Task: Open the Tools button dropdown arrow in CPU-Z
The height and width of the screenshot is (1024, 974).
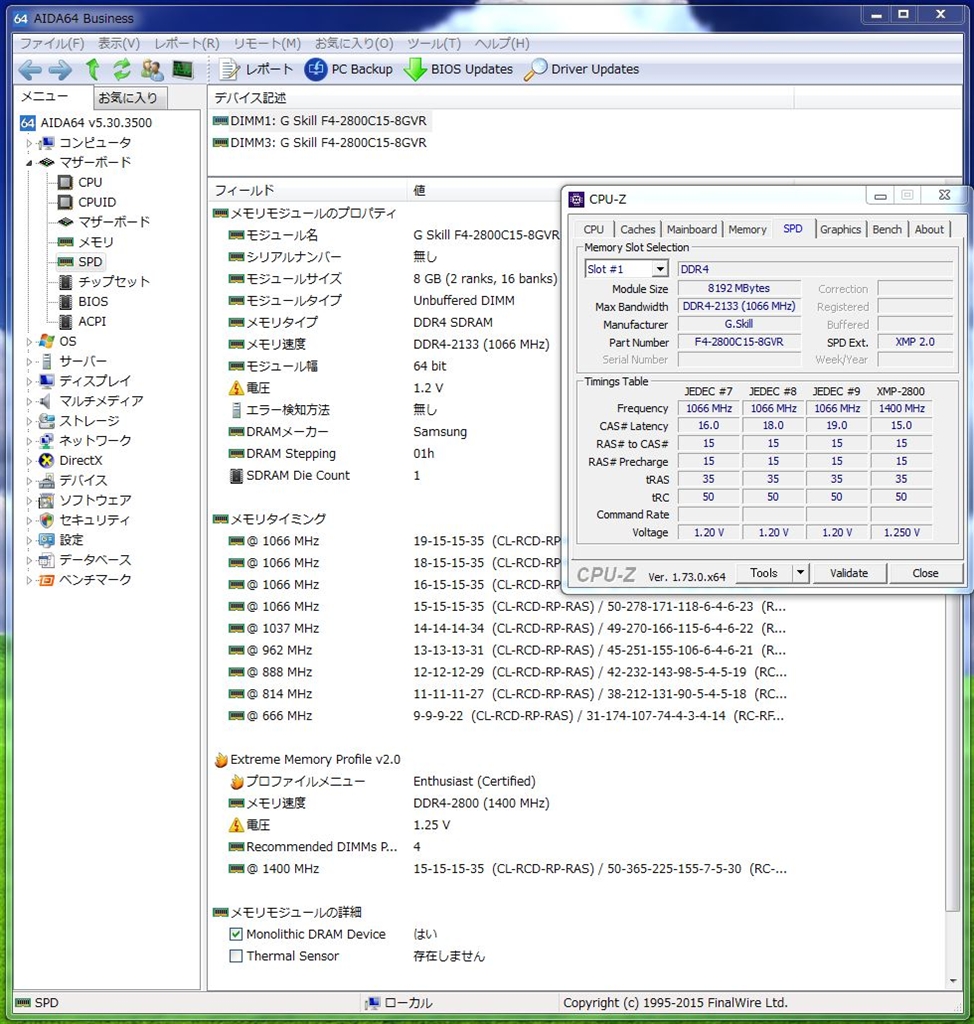Action: [800, 573]
